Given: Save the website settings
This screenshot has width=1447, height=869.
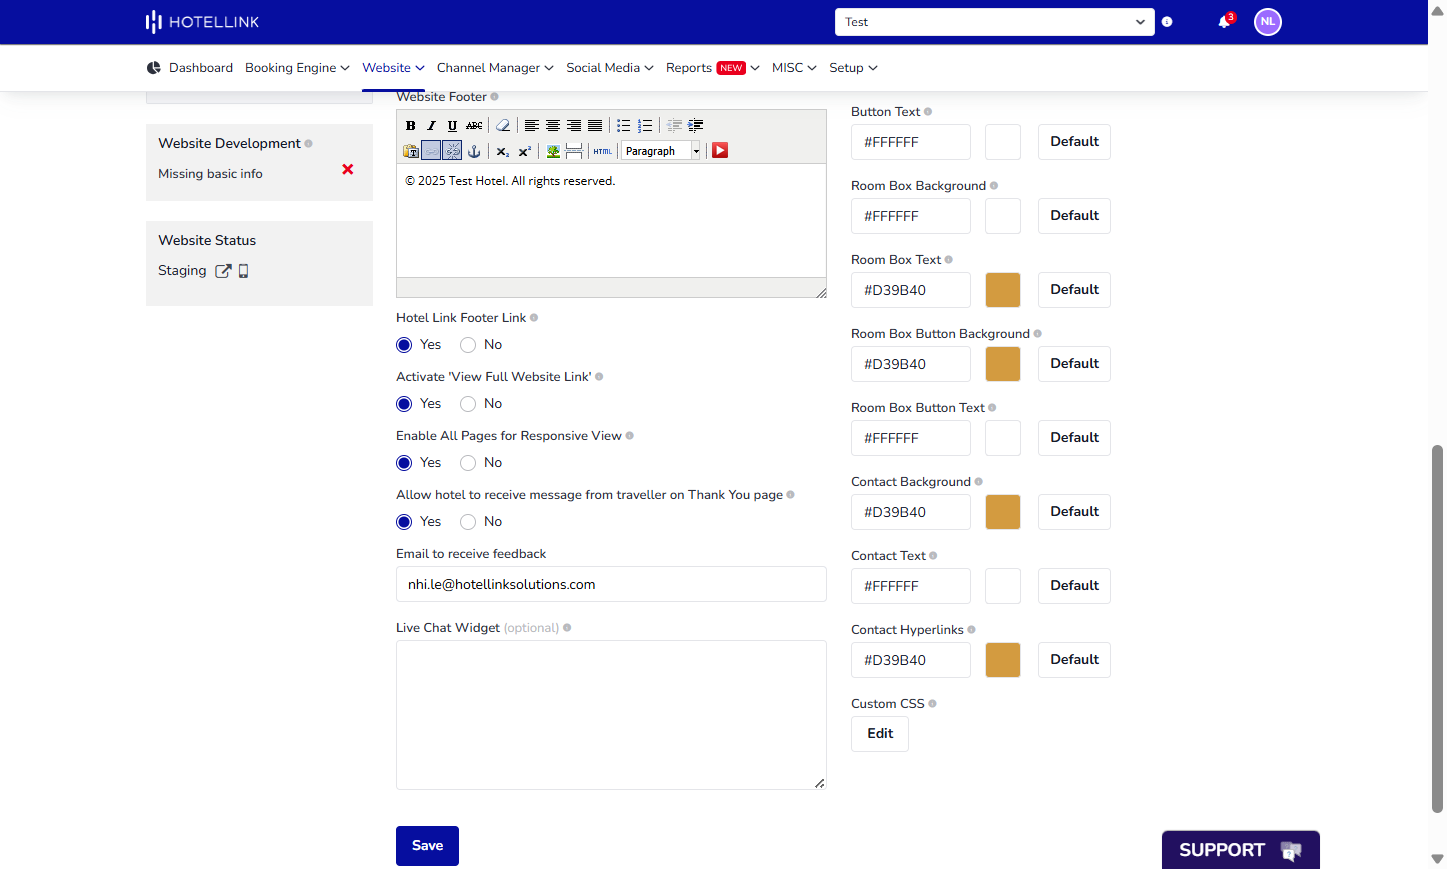Looking at the screenshot, I should point(427,846).
